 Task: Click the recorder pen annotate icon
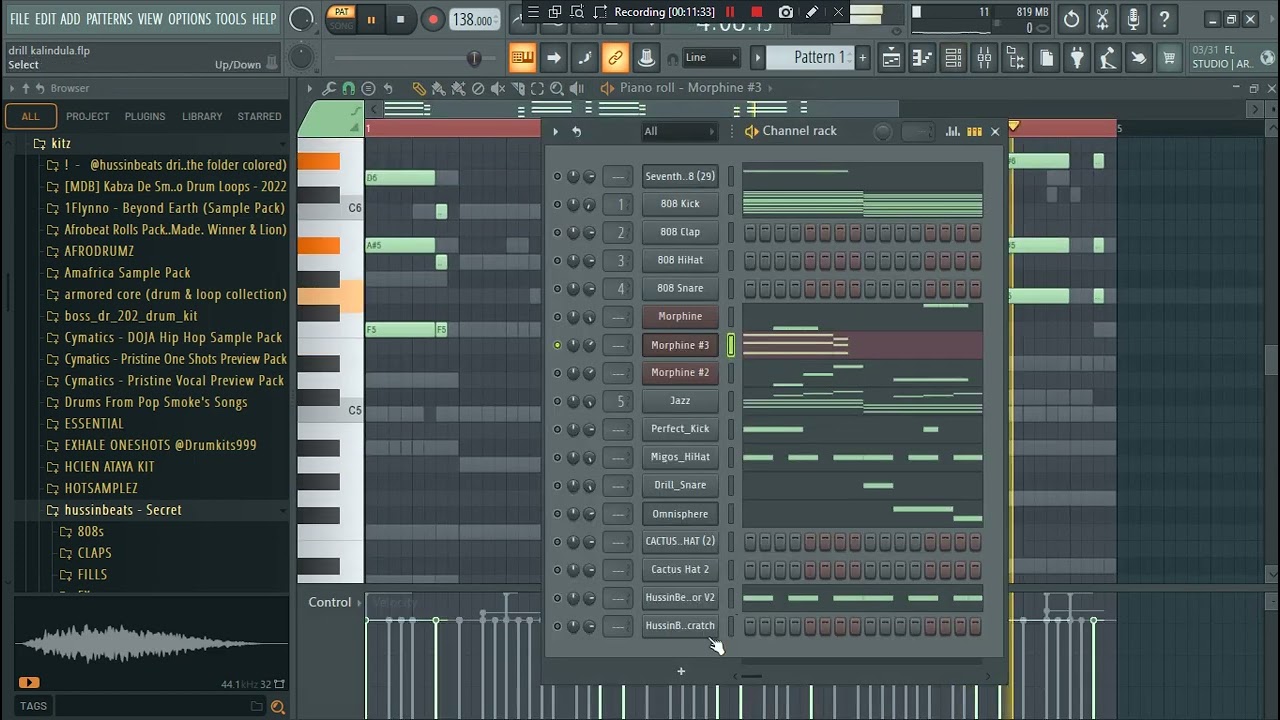(x=812, y=12)
